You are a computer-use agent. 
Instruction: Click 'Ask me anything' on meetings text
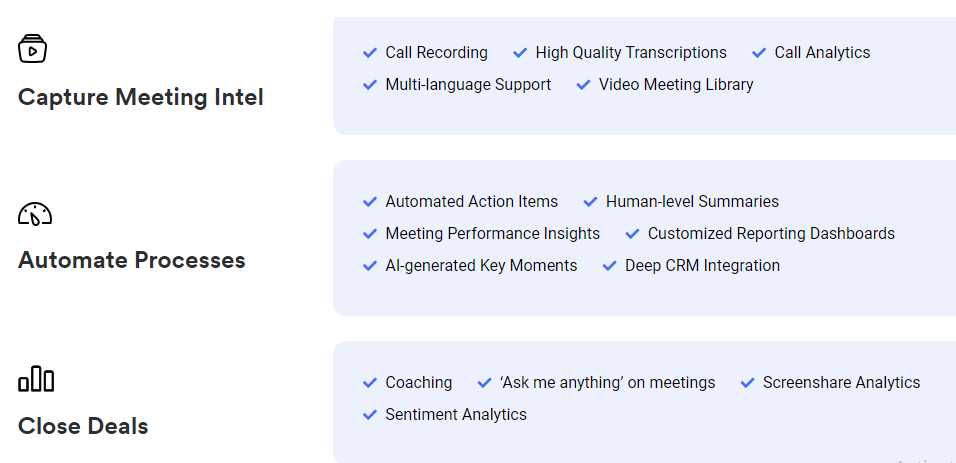pos(608,383)
